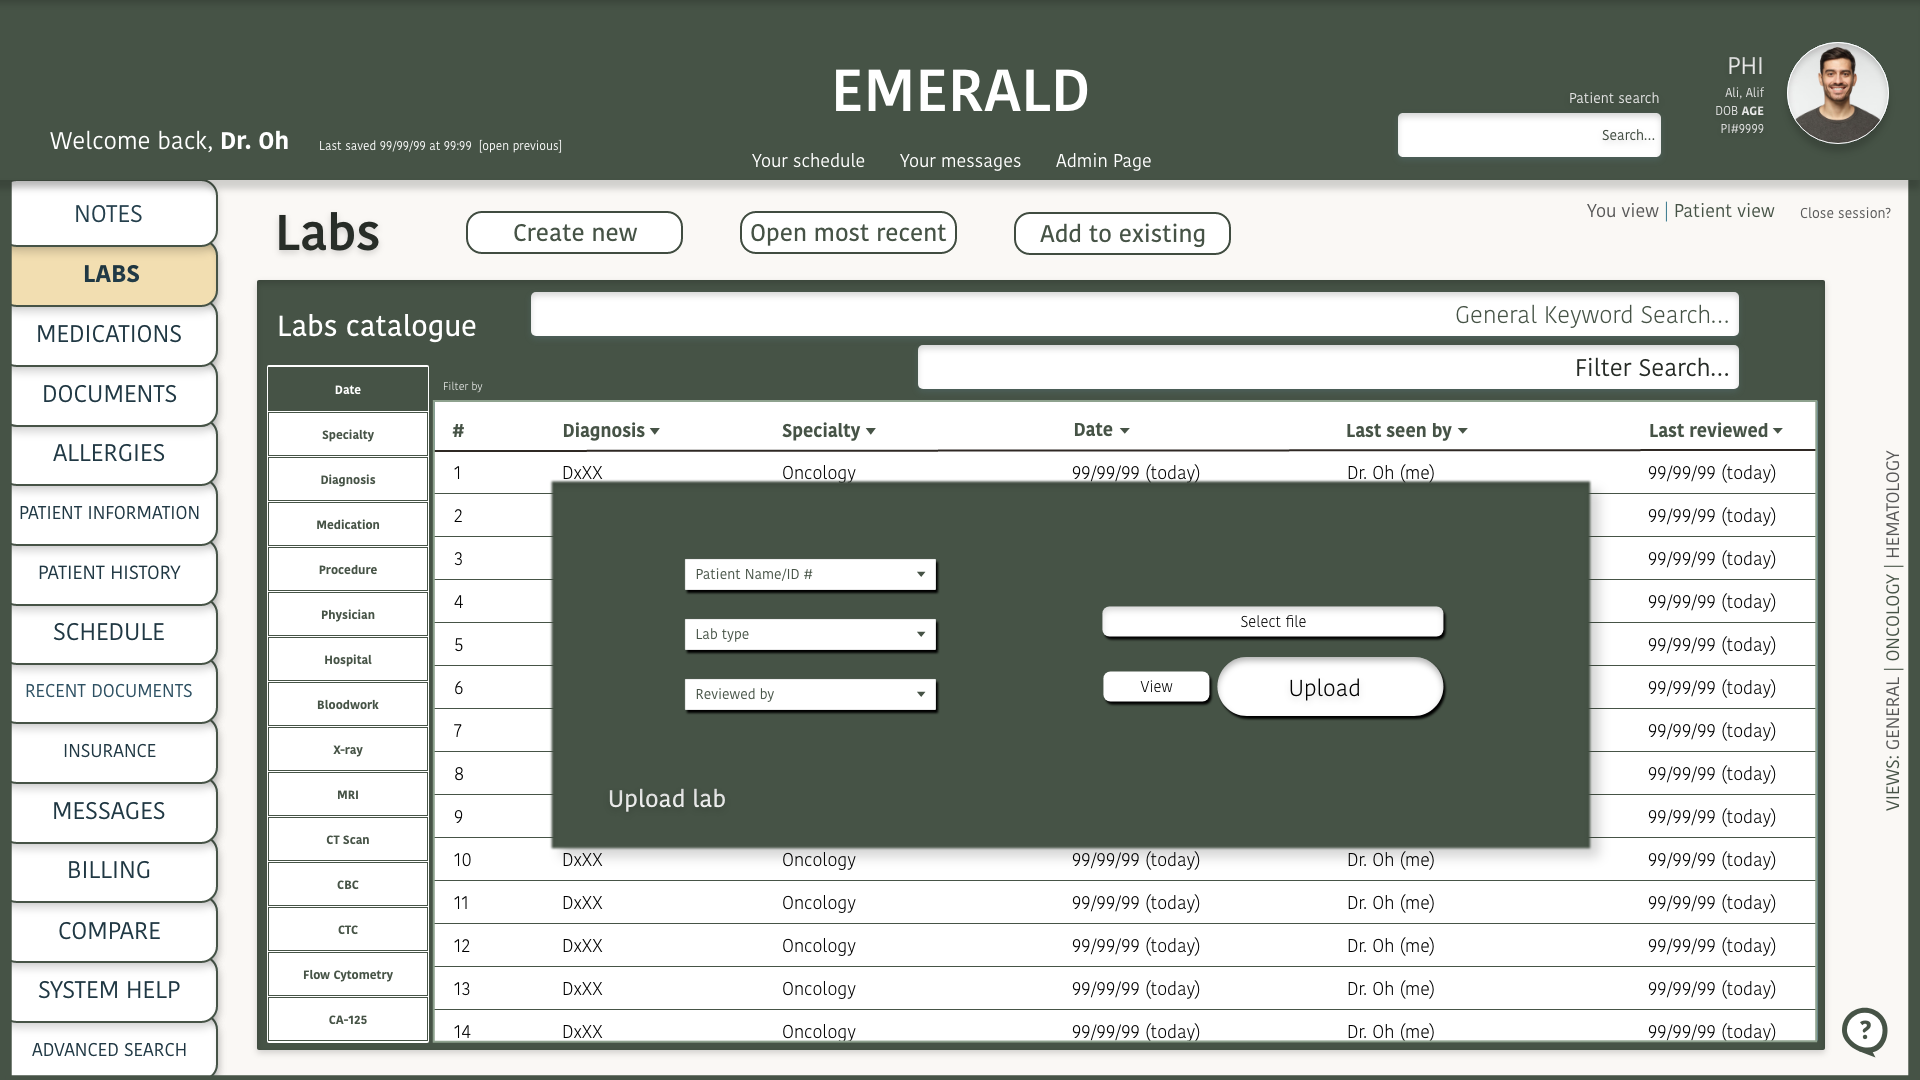Go to Admin Page

tap(1103, 161)
